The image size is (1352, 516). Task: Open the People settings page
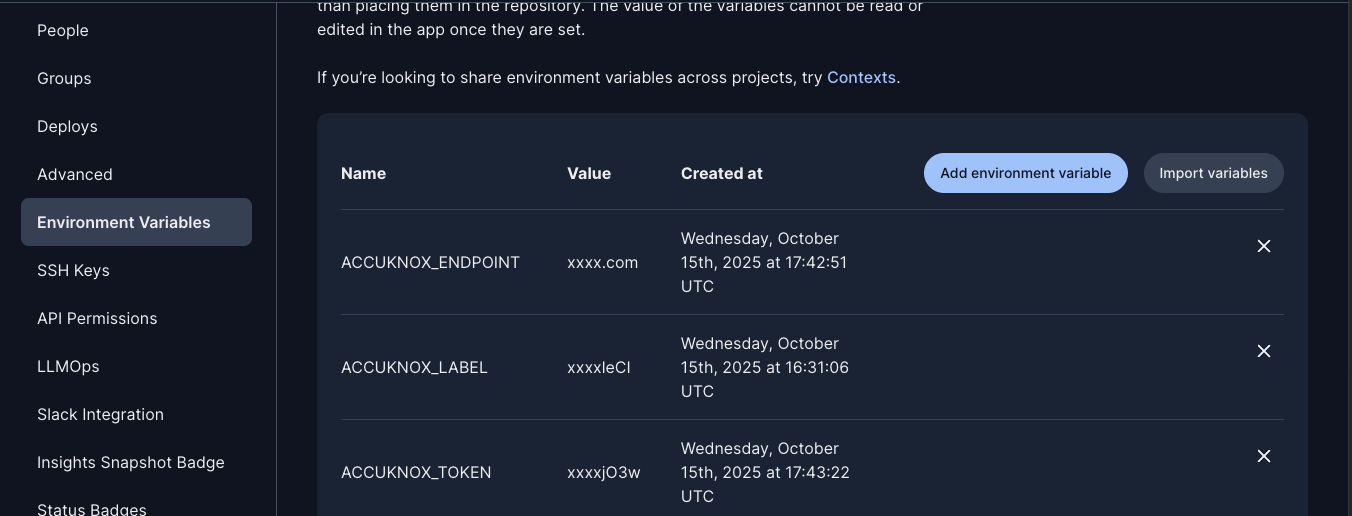pyautogui.click(x=63, y=30)
